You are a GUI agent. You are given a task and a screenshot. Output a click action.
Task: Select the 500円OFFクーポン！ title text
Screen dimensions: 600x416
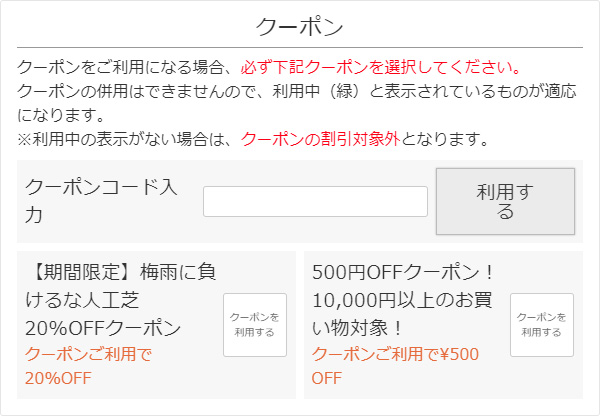coord(404,271)
